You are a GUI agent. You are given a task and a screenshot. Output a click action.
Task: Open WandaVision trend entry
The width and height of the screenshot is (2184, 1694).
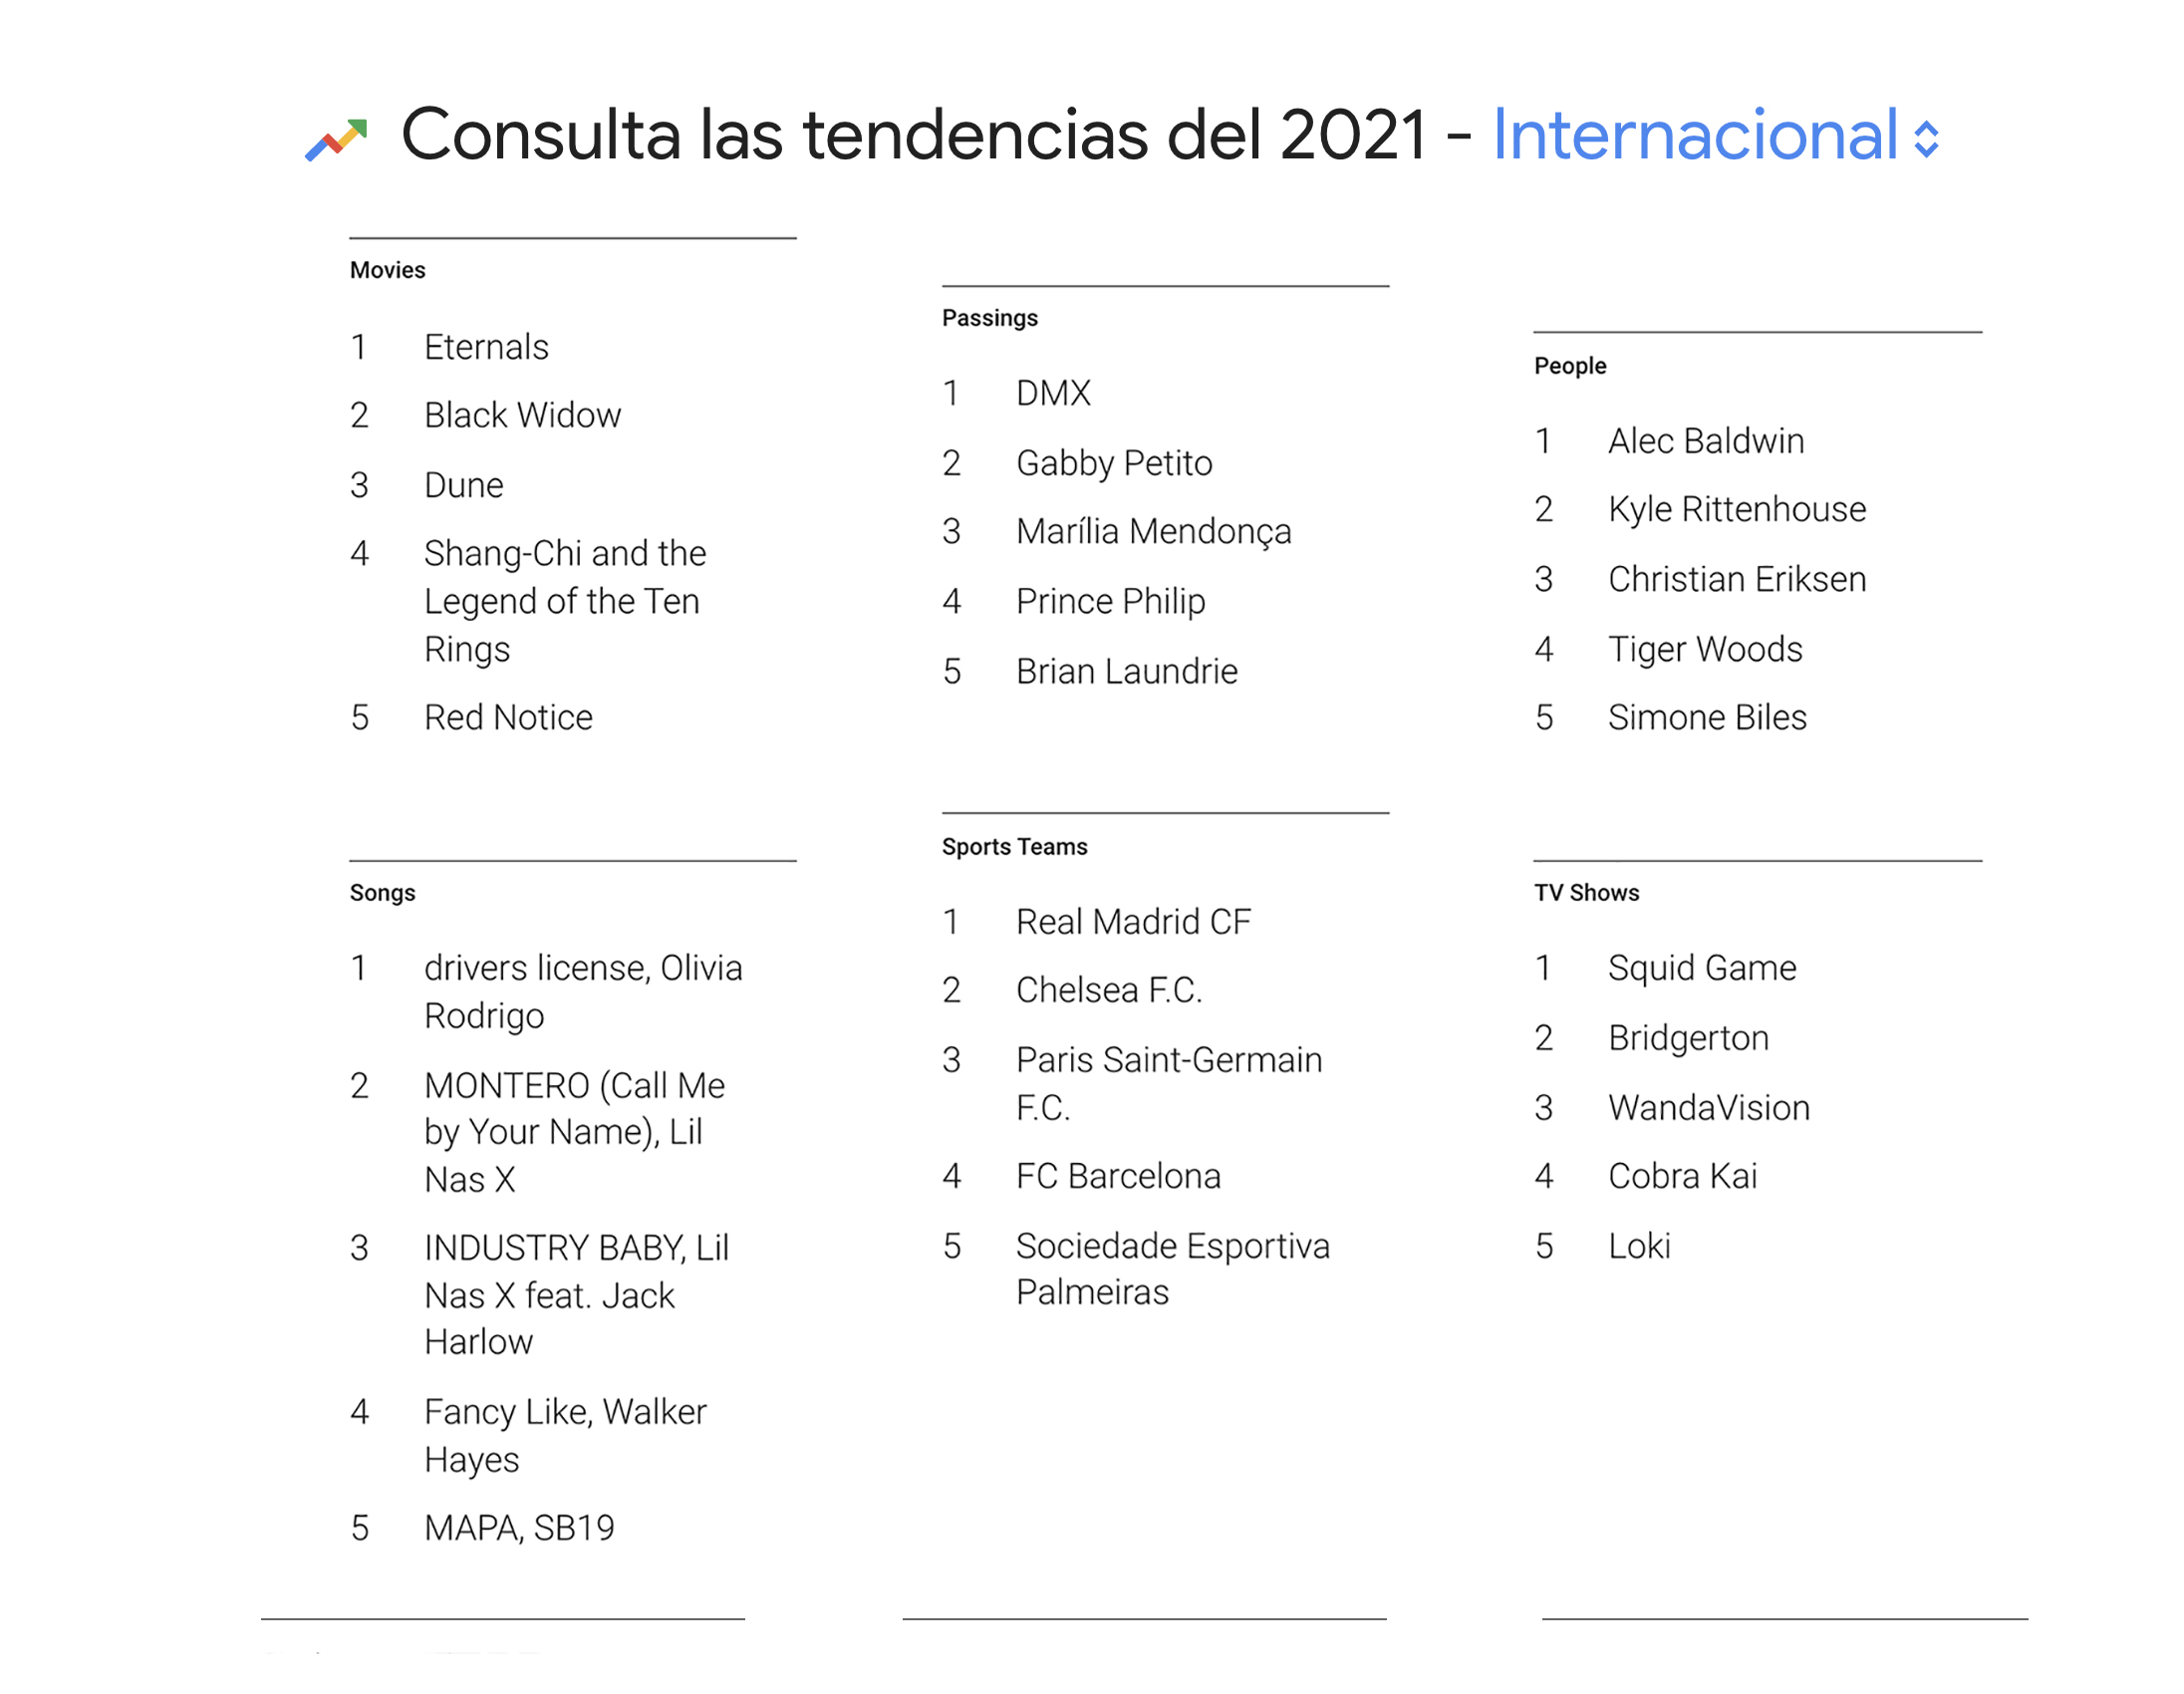[x=1708, y=1107]
